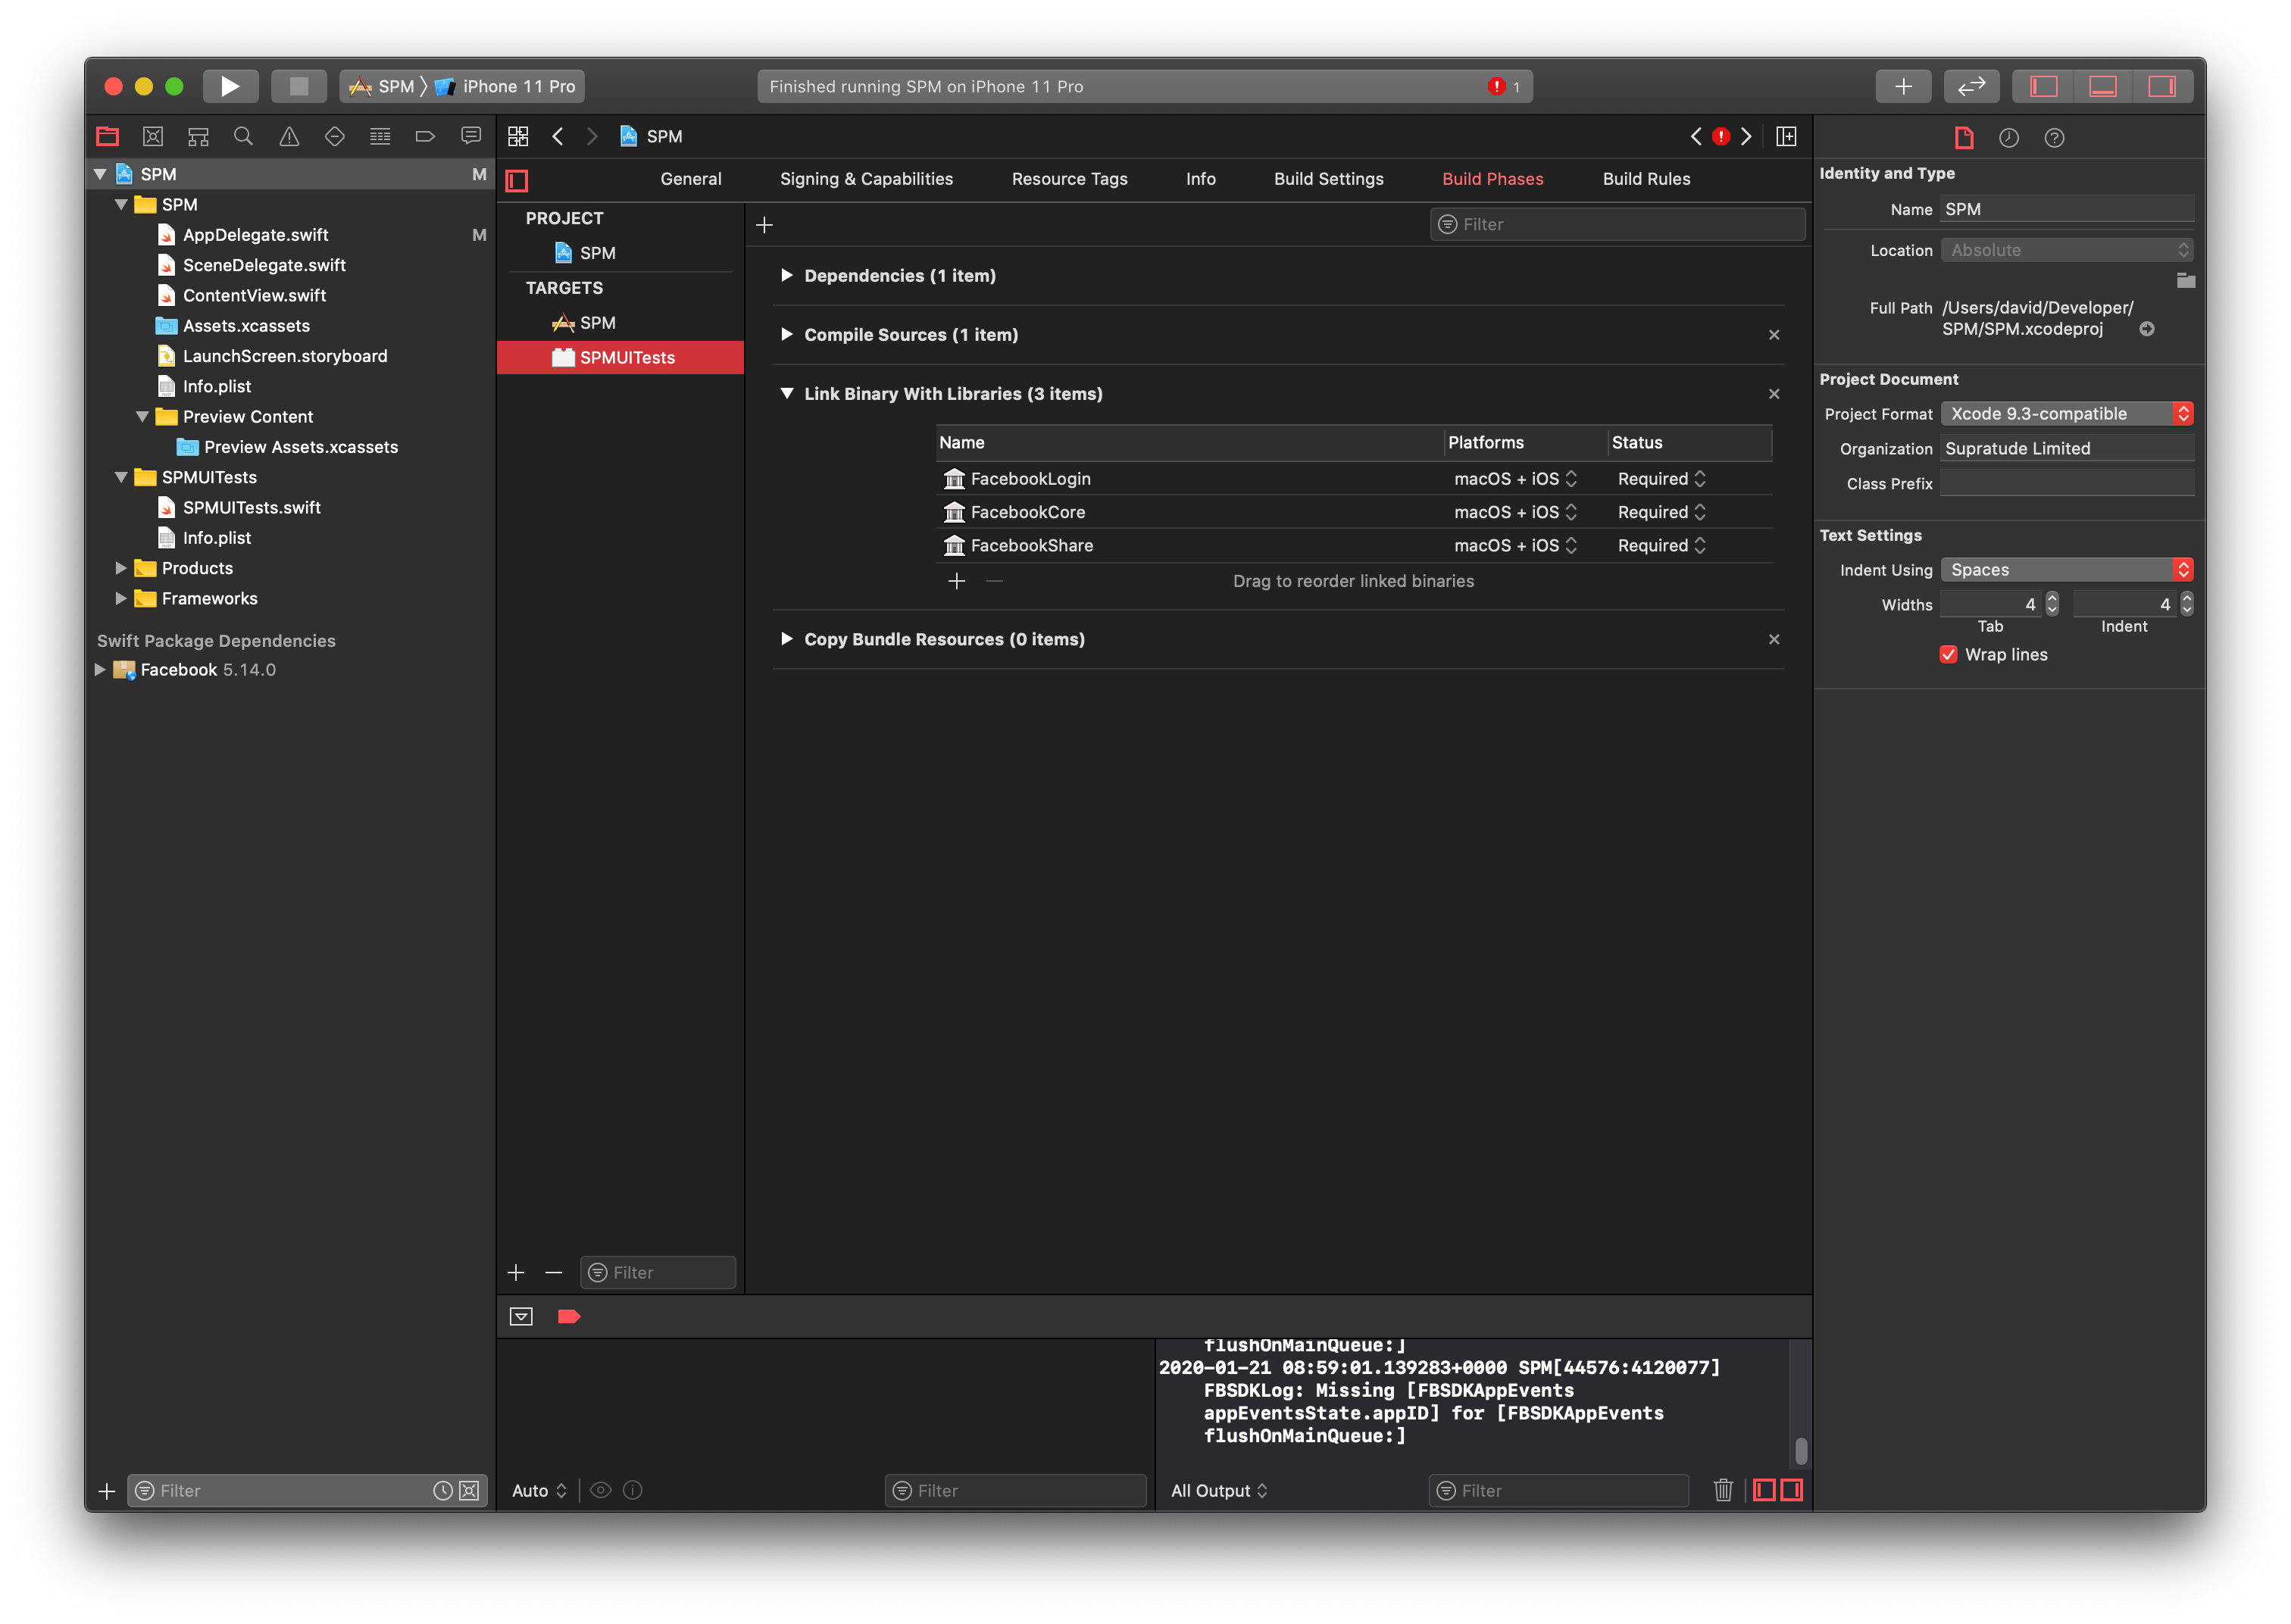This screenshot has width=2291, height=1624.
Task: Enable code review with arrows button
Action: tap(1971, 86)
